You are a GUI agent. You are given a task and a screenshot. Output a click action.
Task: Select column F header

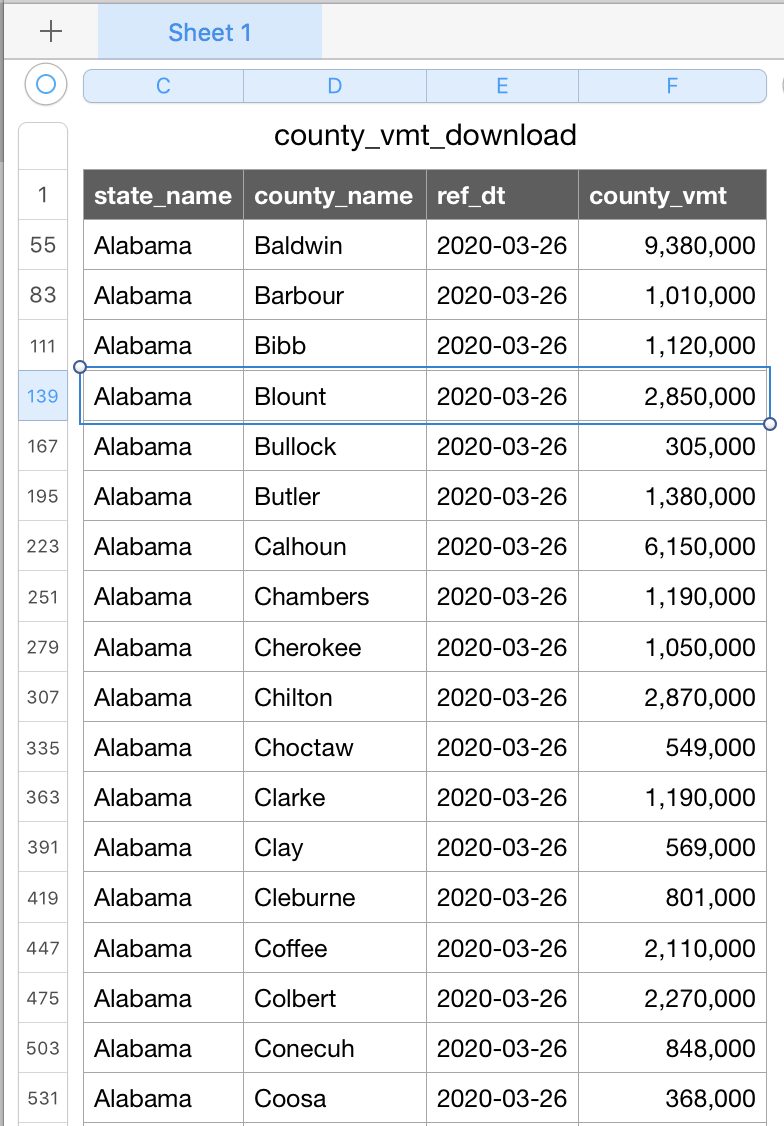tap(672, 86)
